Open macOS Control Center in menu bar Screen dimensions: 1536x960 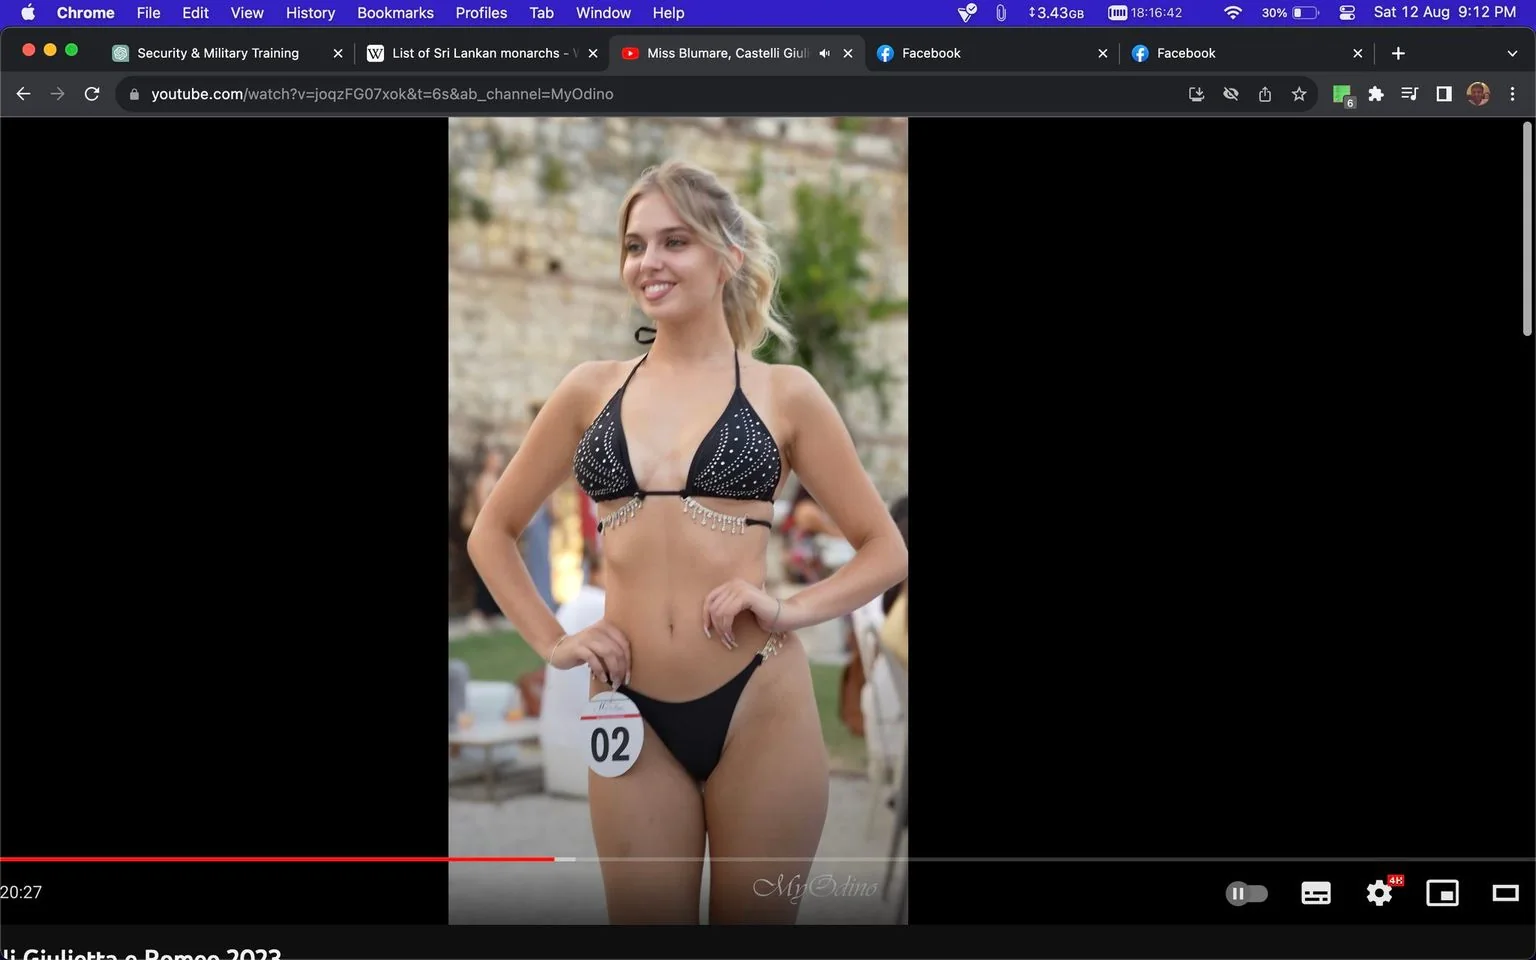click(1347, 13)
